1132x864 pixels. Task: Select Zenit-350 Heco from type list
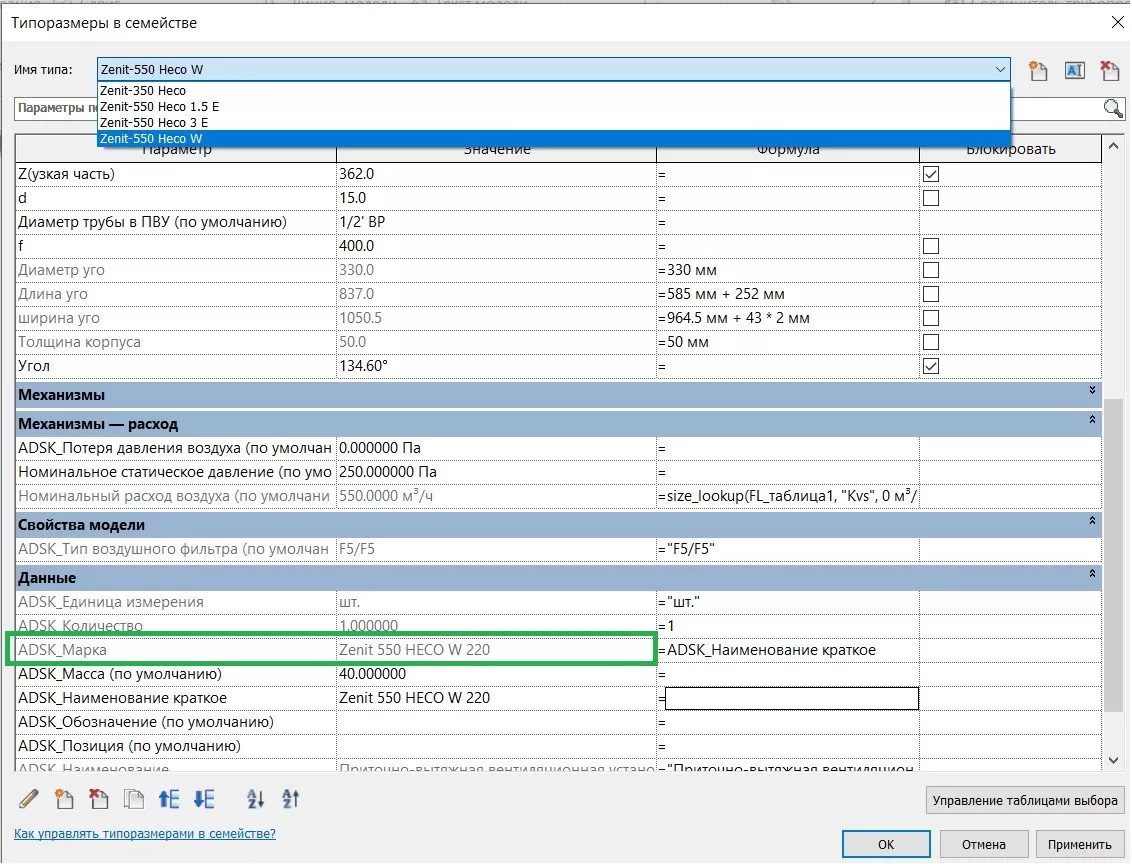click(x=143, y=91)
